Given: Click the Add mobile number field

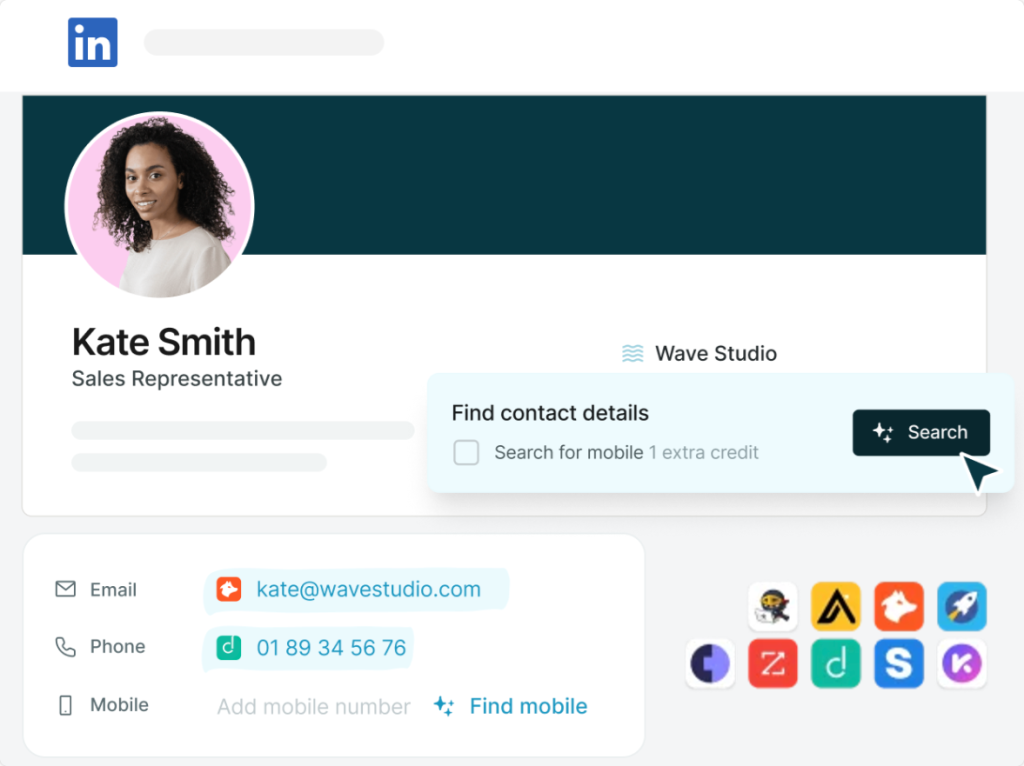Looking at the screenshot, I should click(313, 706).
